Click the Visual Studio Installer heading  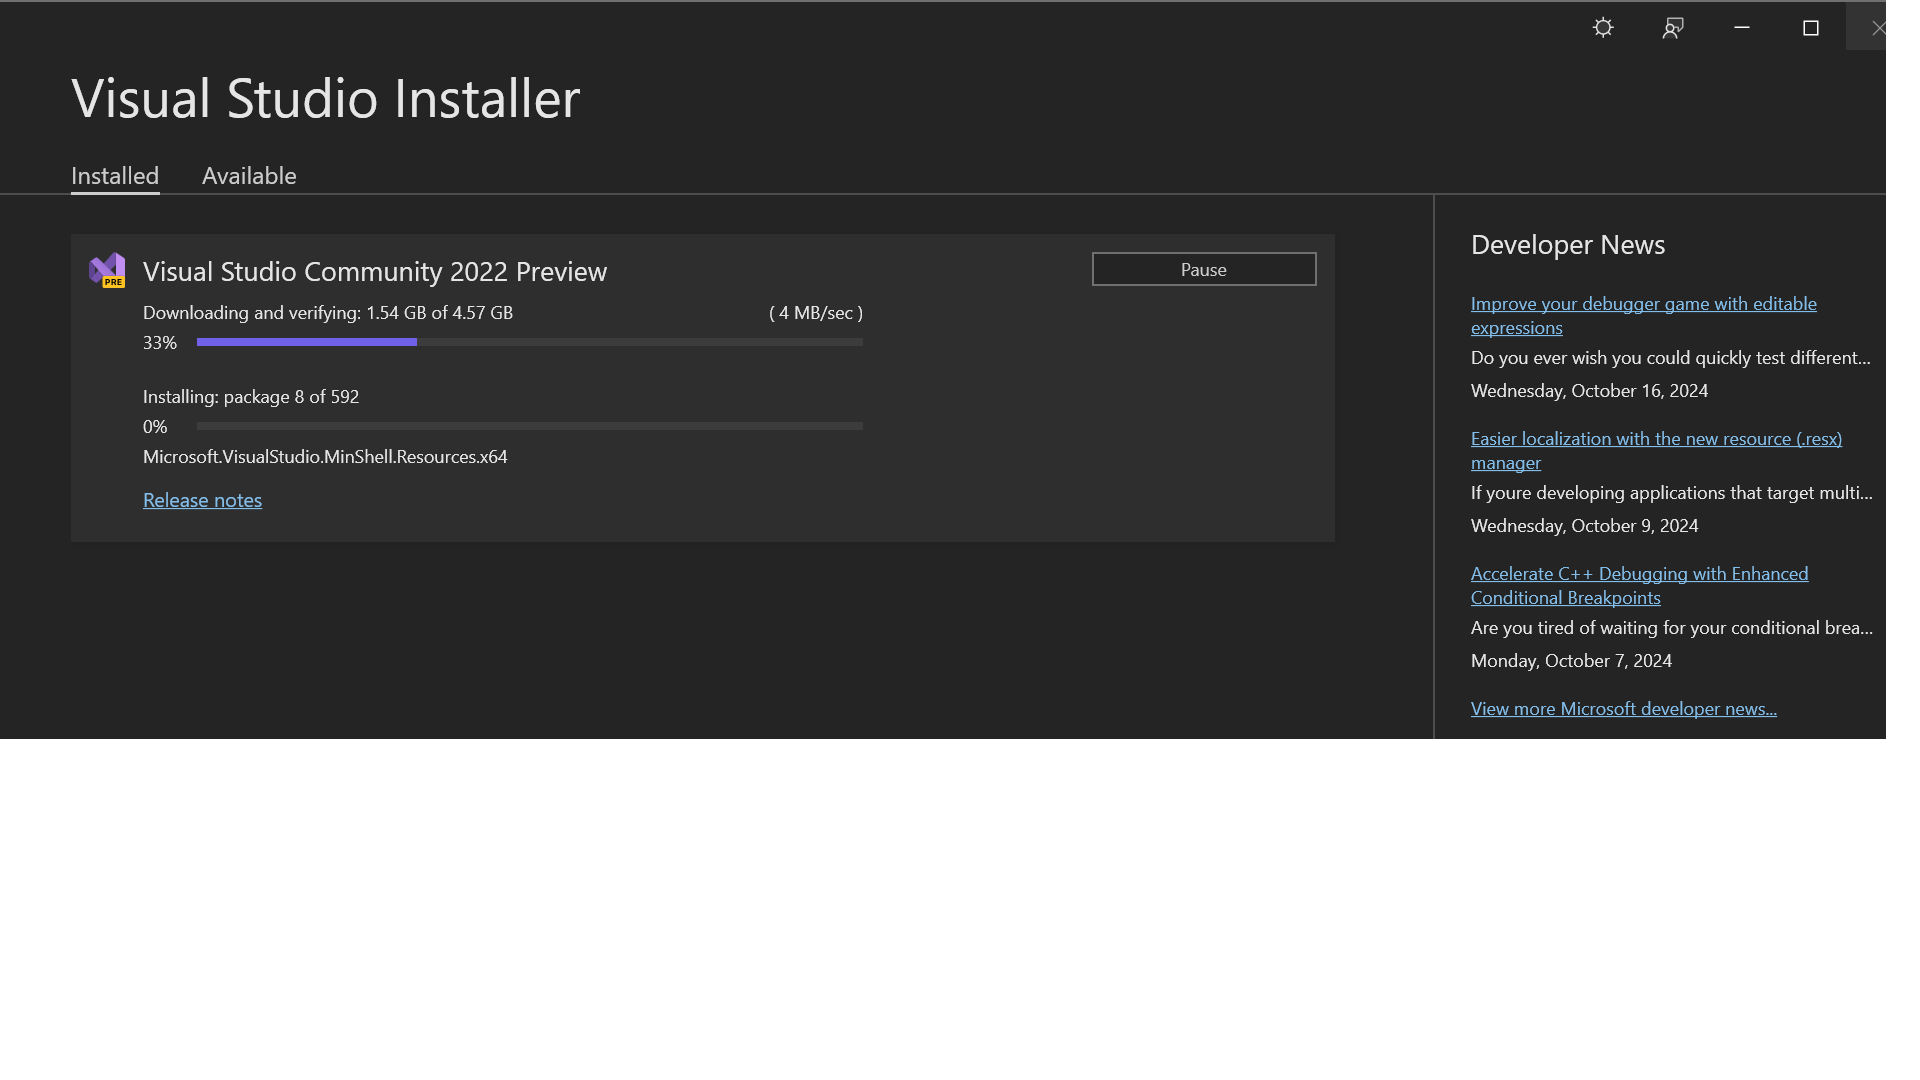pyautogui.click(x=326, y=98)
